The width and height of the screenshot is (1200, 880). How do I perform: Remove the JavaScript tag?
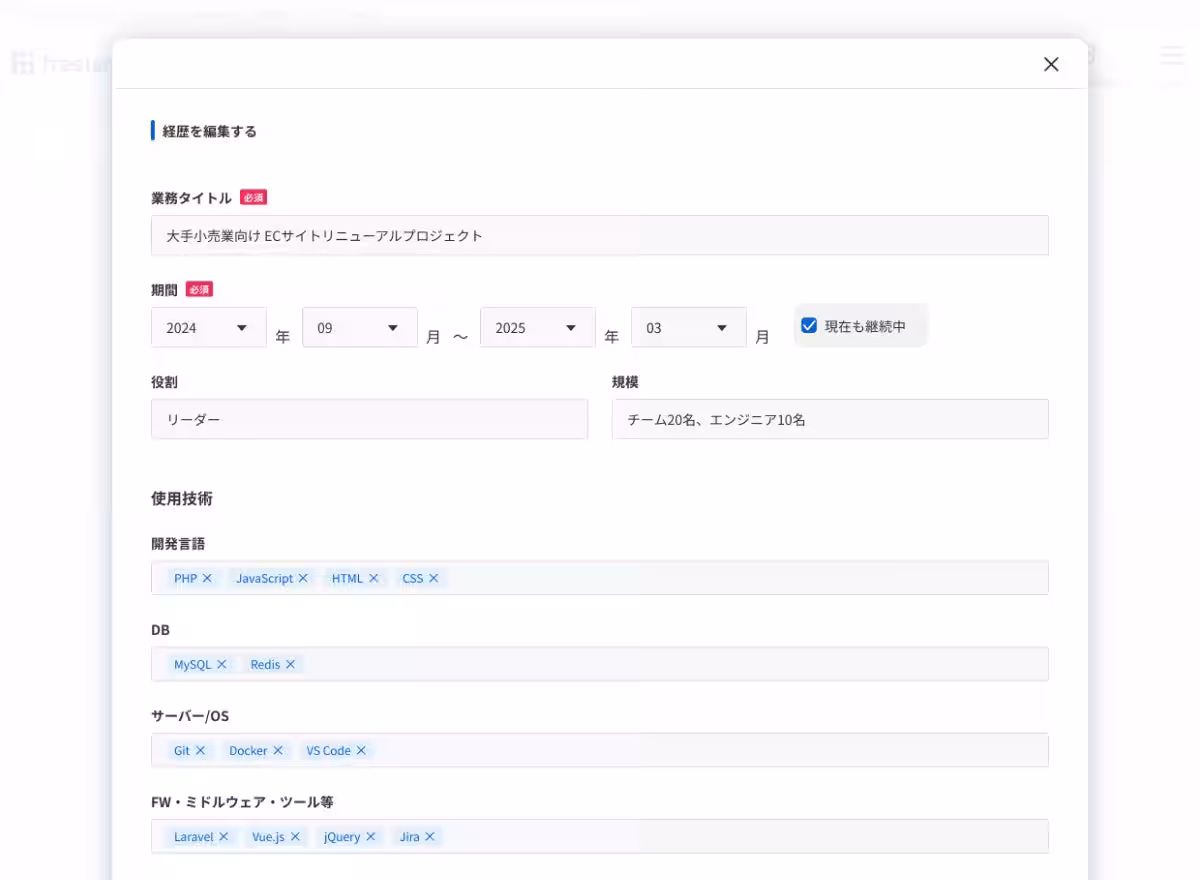(x=303, y=578)
